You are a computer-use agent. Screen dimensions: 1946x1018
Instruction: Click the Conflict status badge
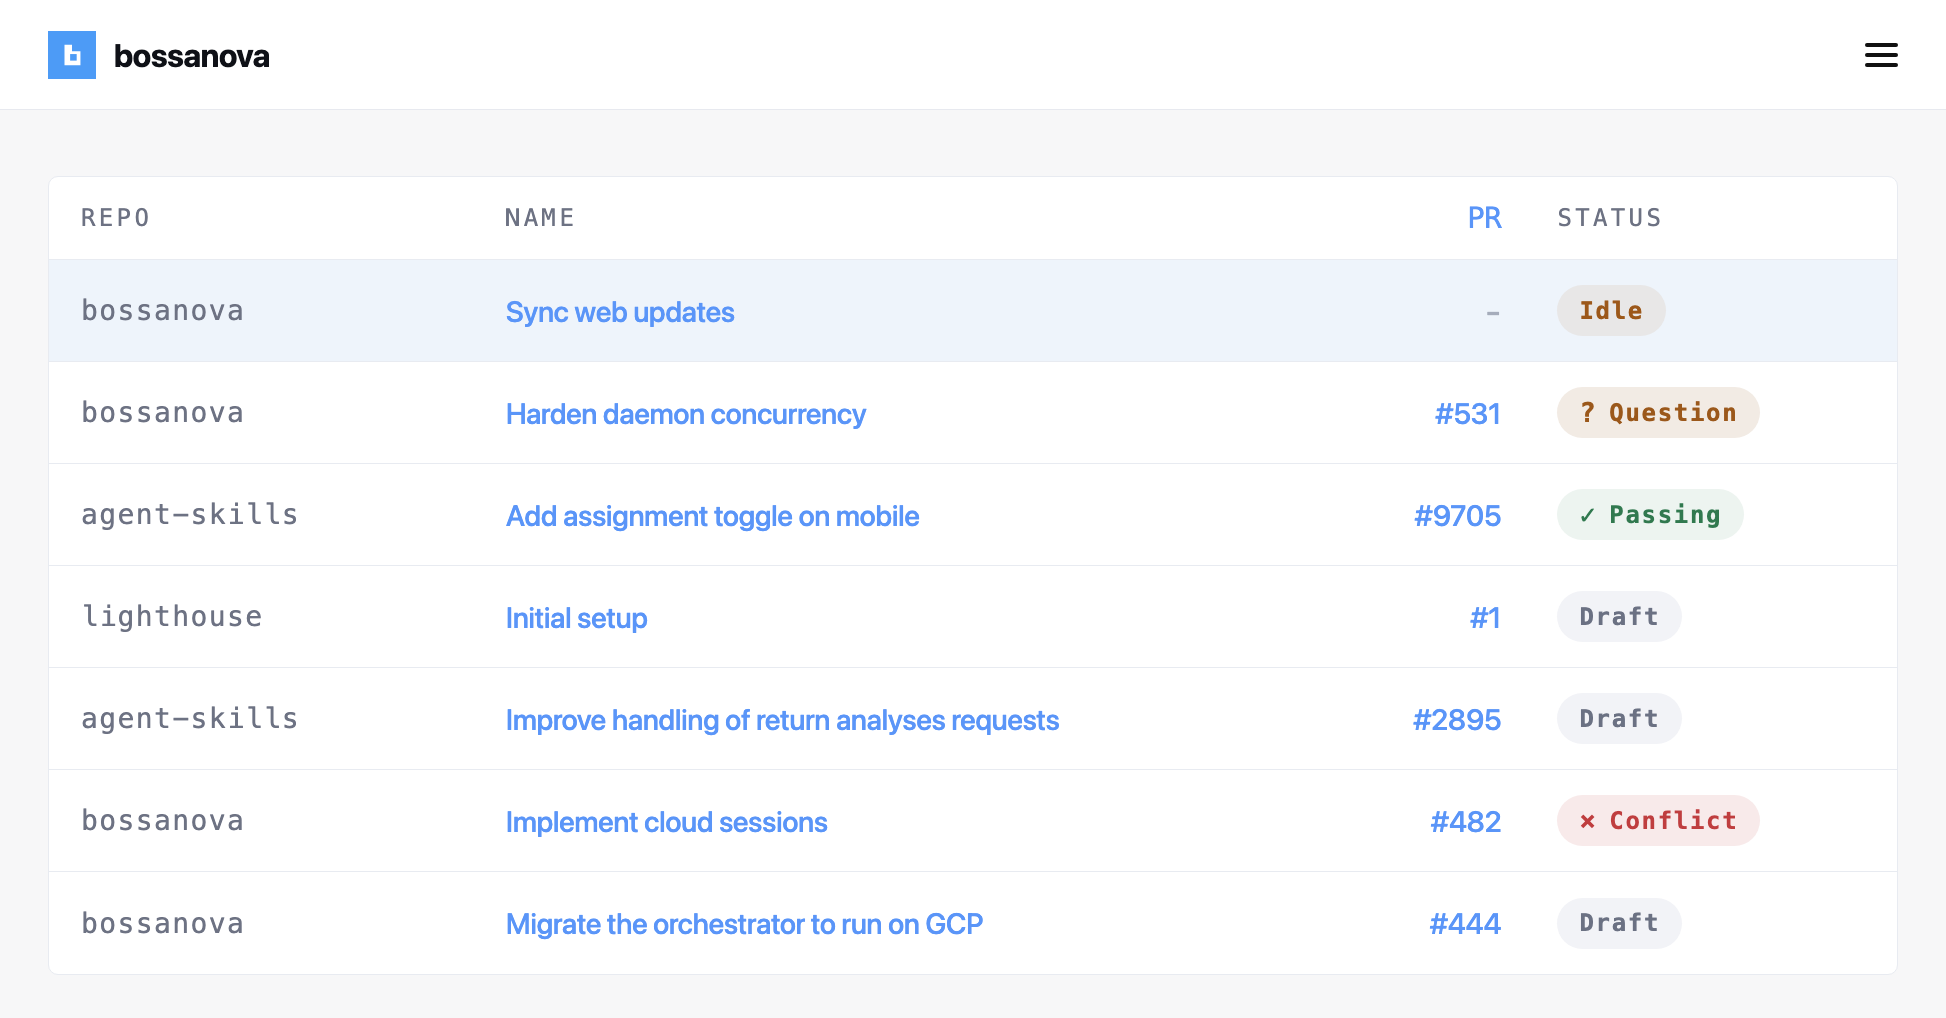(x=1658, y=821)
